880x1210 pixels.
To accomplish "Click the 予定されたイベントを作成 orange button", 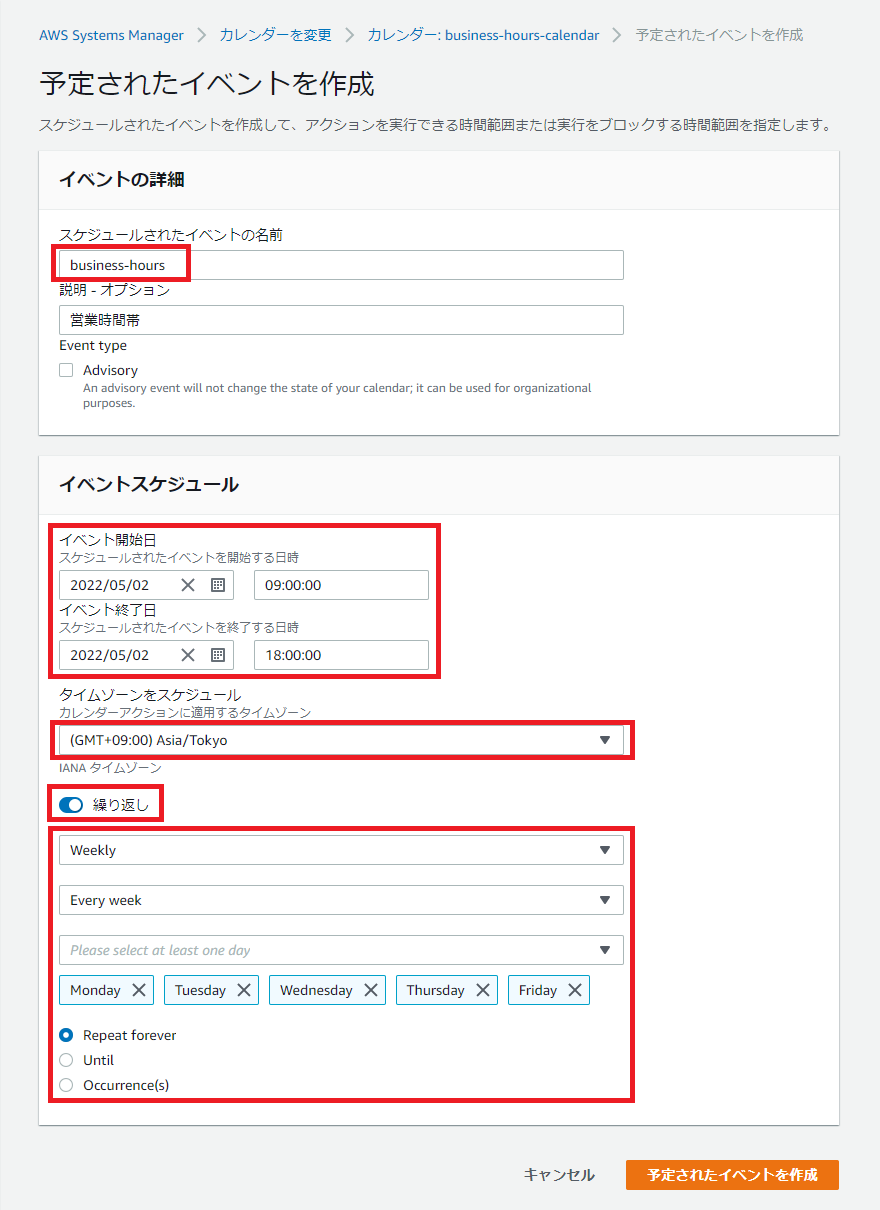I will point(732,1175).
